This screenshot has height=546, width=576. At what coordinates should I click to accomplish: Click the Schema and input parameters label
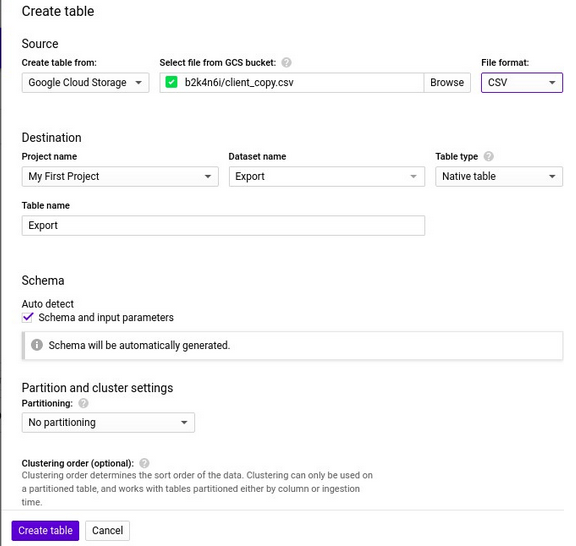[106, 317]
